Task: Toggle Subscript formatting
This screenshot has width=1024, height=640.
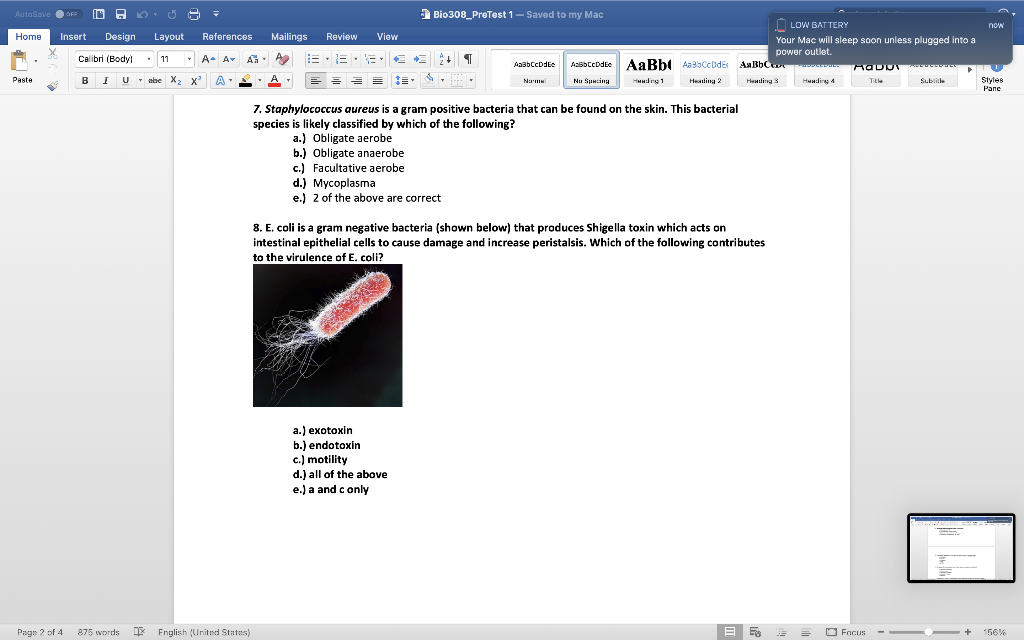Action: tap(176, 80)
